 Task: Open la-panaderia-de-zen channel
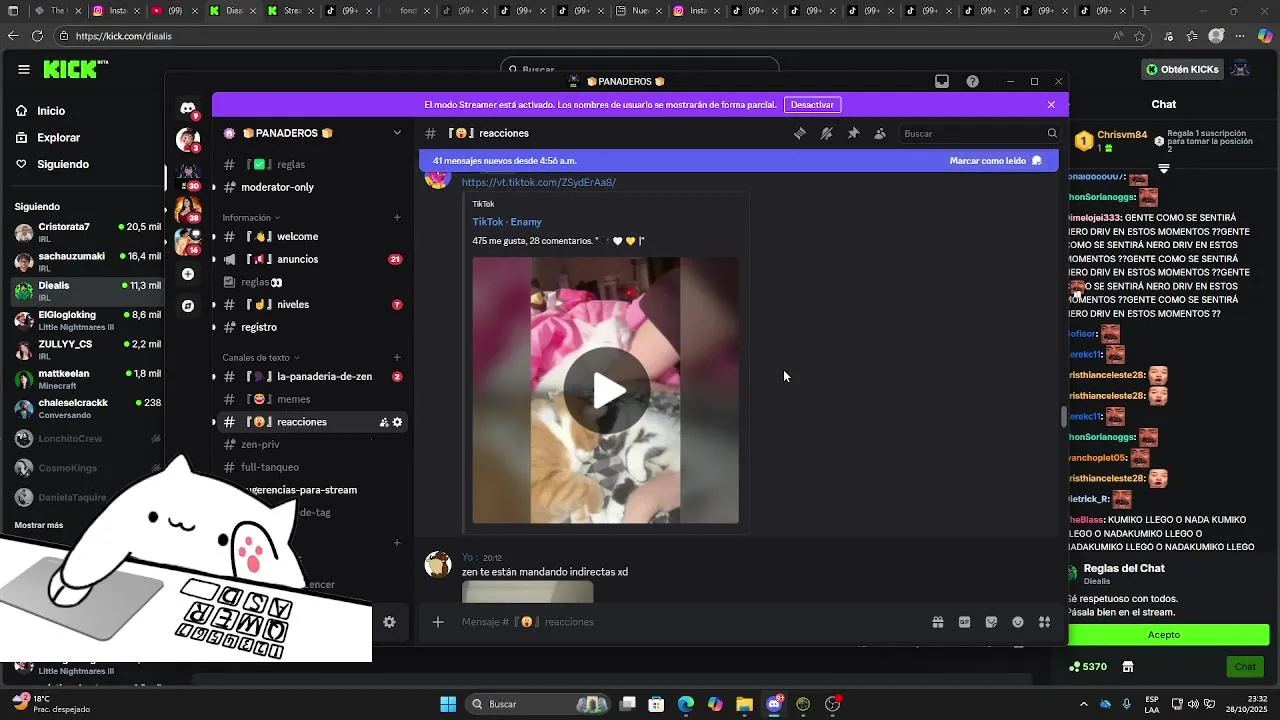tap(311, 377)
